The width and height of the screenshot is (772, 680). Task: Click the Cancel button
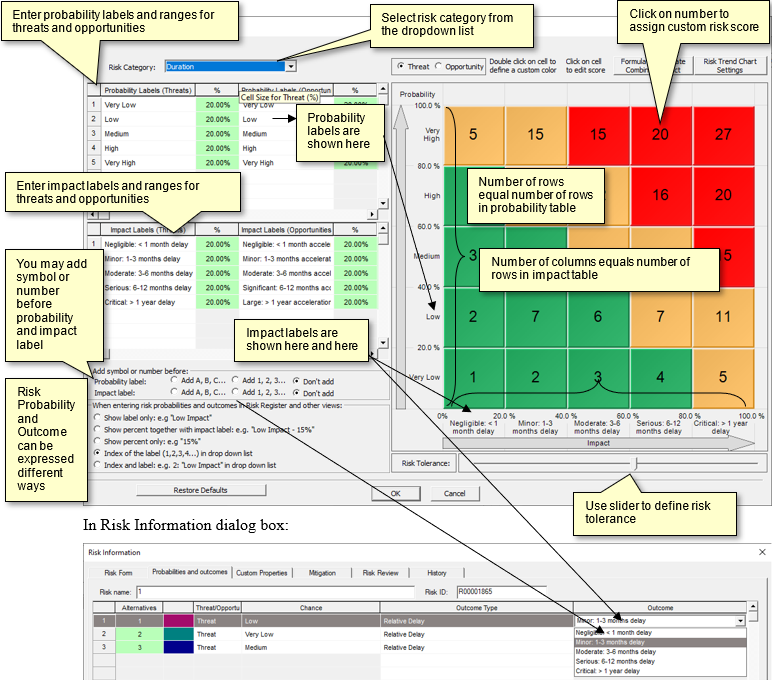coord(454,493)
